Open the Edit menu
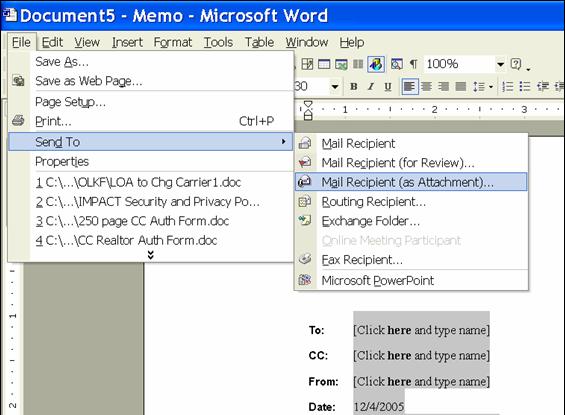 click(52, 42)
